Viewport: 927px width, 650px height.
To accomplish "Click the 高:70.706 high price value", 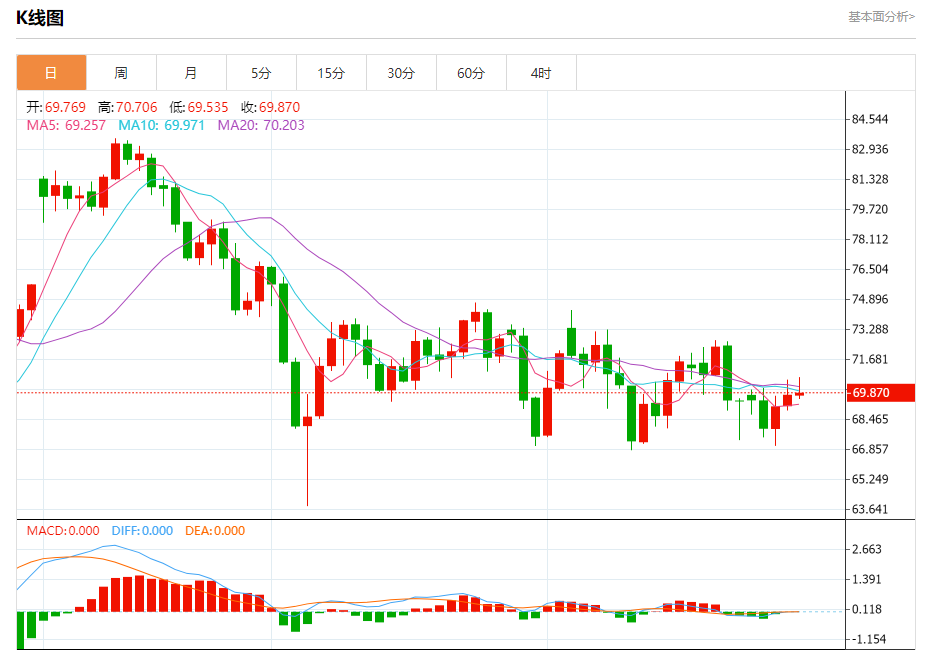I will [128, 107].
